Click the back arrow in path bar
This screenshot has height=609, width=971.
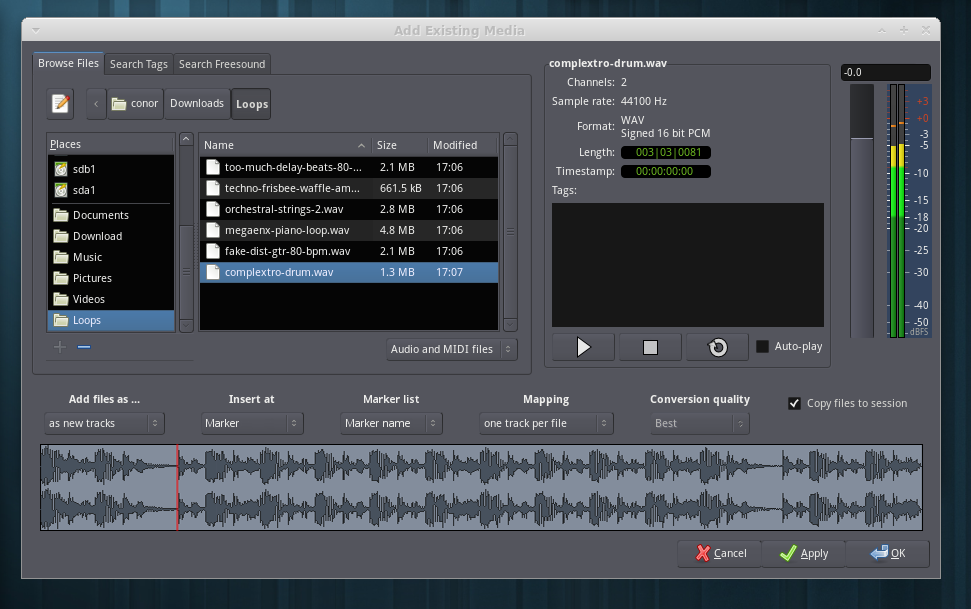tap(95, 103)
